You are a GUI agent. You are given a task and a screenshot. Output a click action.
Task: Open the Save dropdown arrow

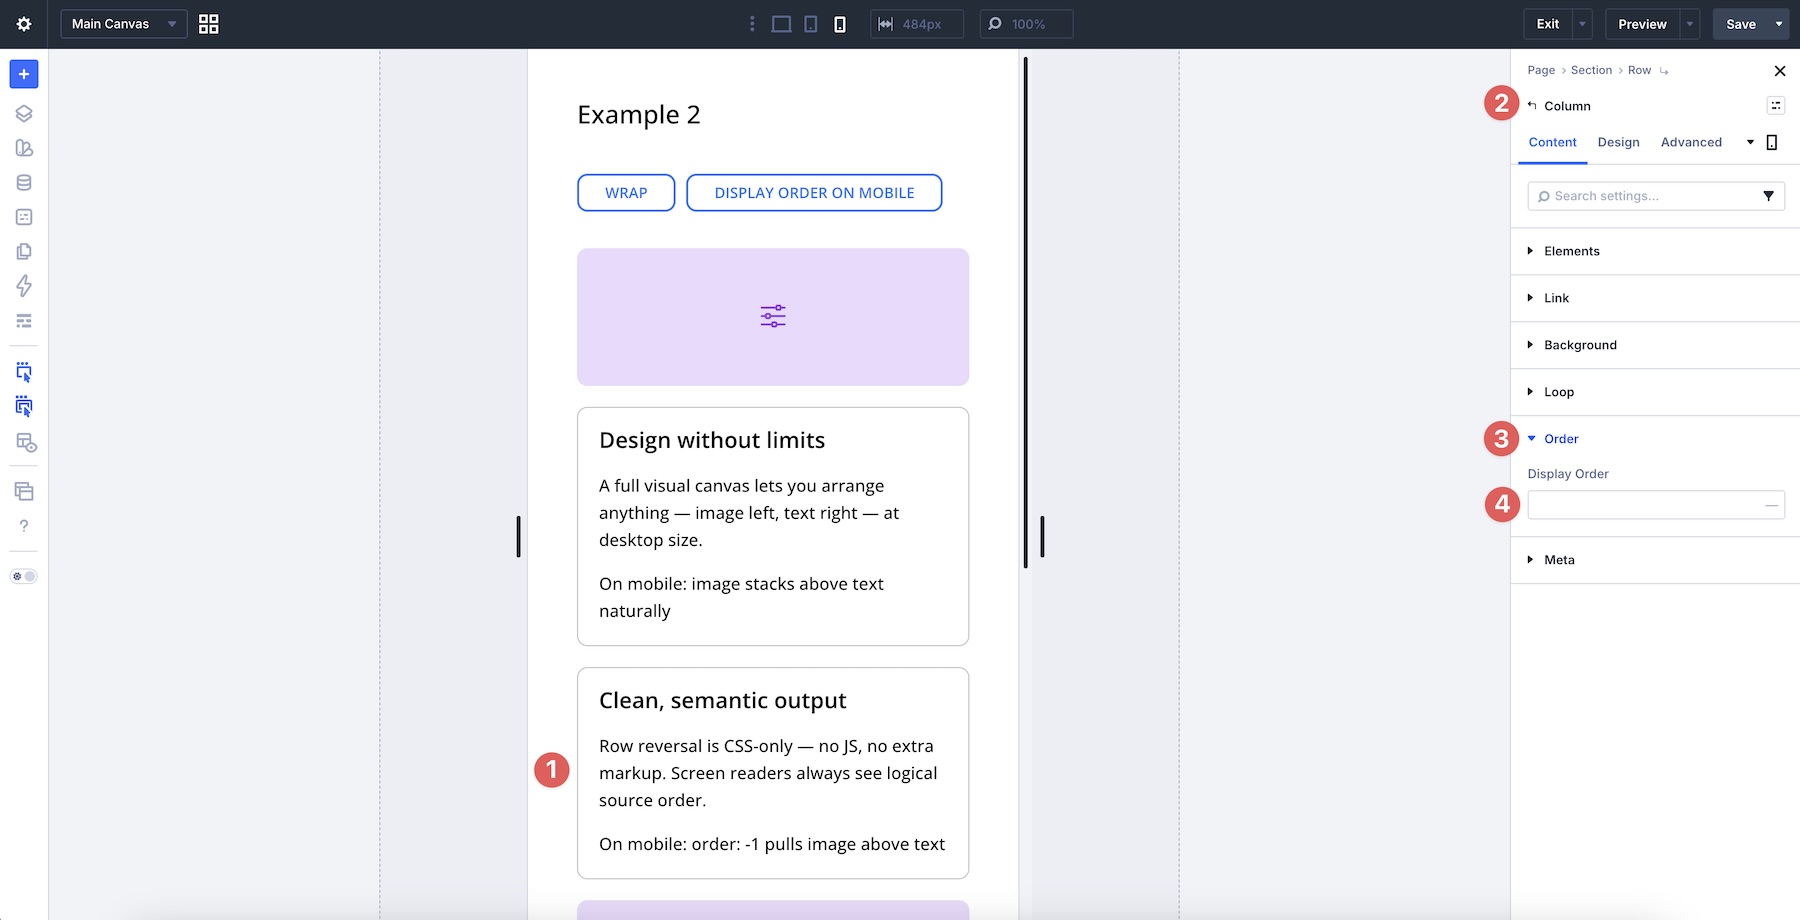coord(1779,24)
